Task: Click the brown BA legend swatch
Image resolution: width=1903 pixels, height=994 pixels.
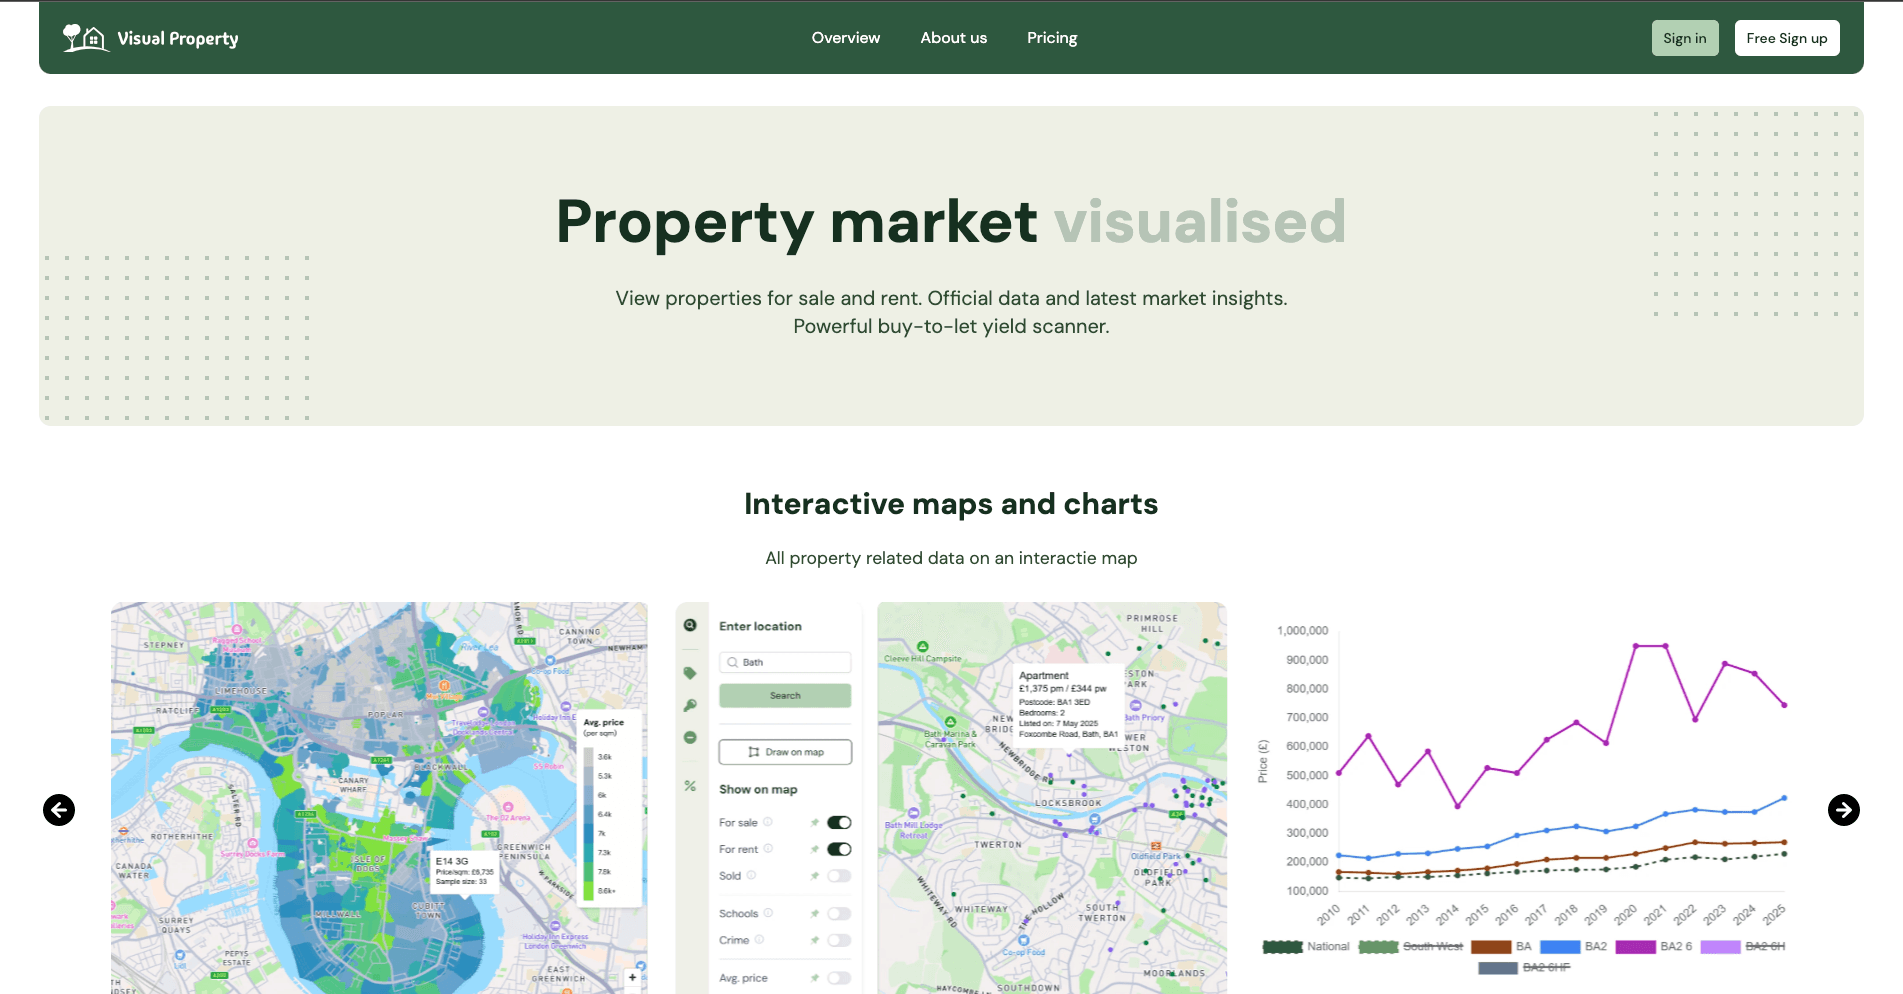Action: 1491,946
